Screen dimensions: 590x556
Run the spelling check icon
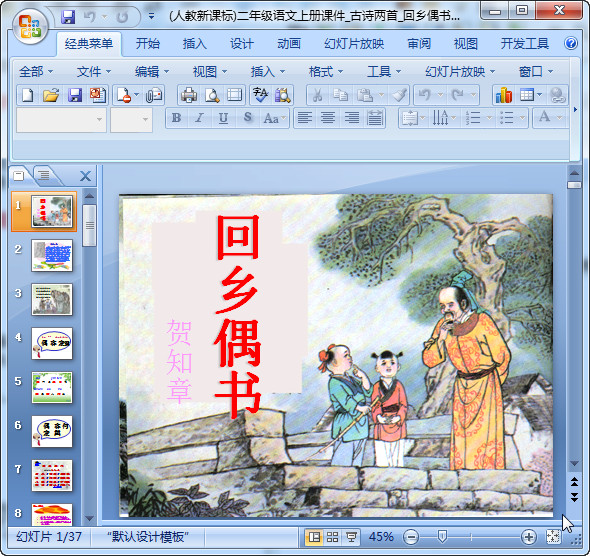pos(260,95)
